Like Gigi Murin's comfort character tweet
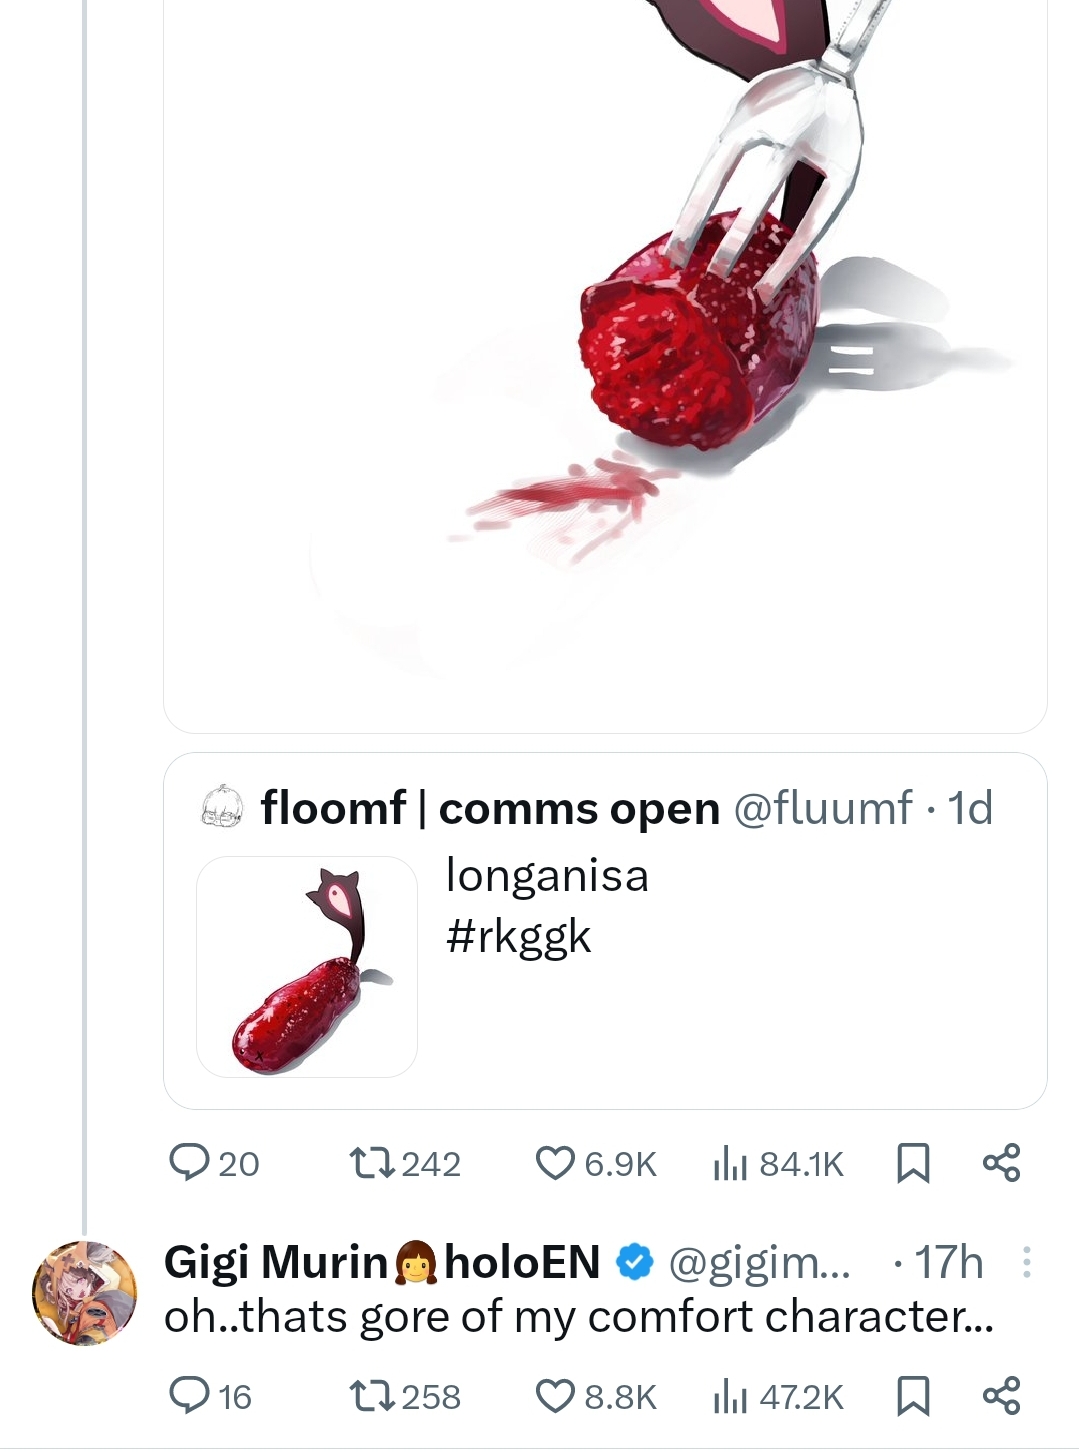This screenshot has width=1079, height=1452. pos(555,1395)
